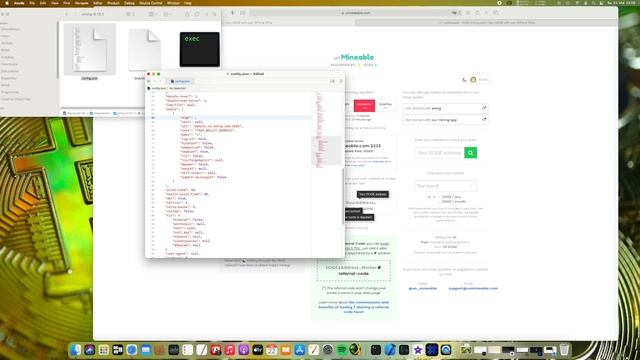The height and width of the screenshot is (360, 640).
Task: Open Mail from the Dock
Action: [x=146, y=350]
